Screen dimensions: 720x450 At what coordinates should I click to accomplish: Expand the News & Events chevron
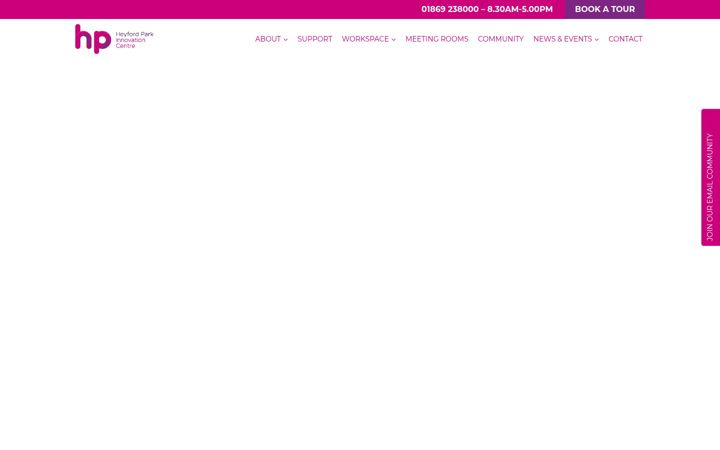(x=596, y=39)
